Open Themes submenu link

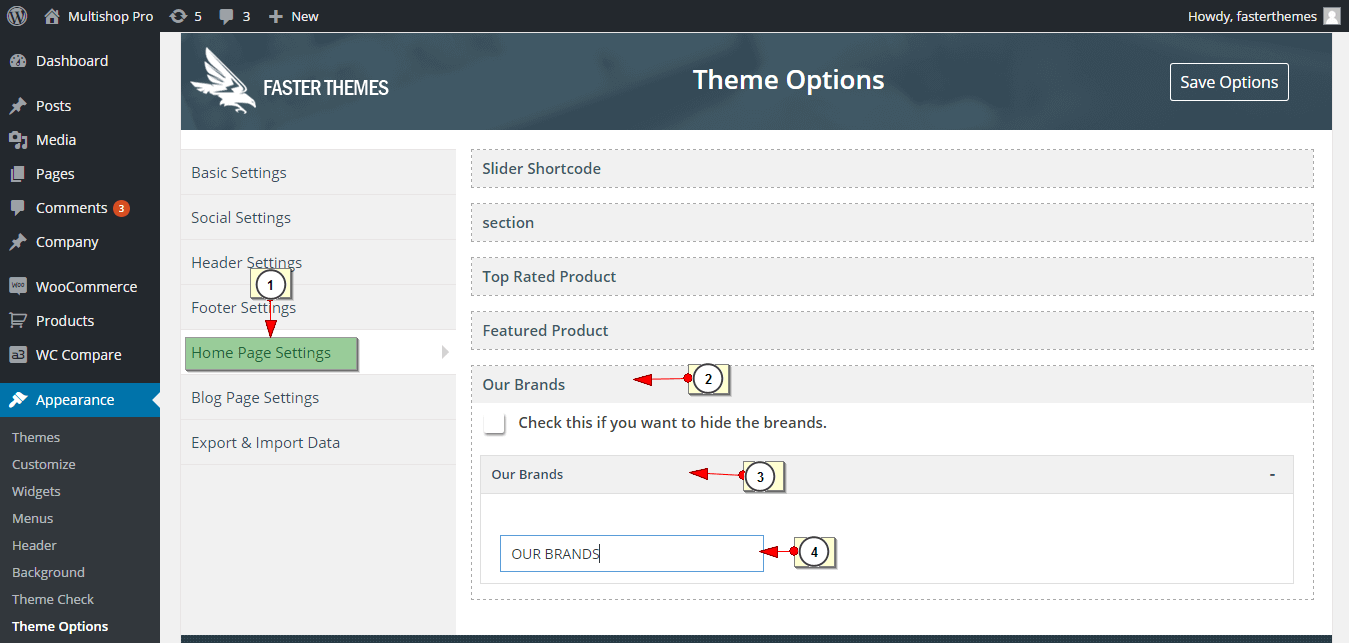(36, 437)
